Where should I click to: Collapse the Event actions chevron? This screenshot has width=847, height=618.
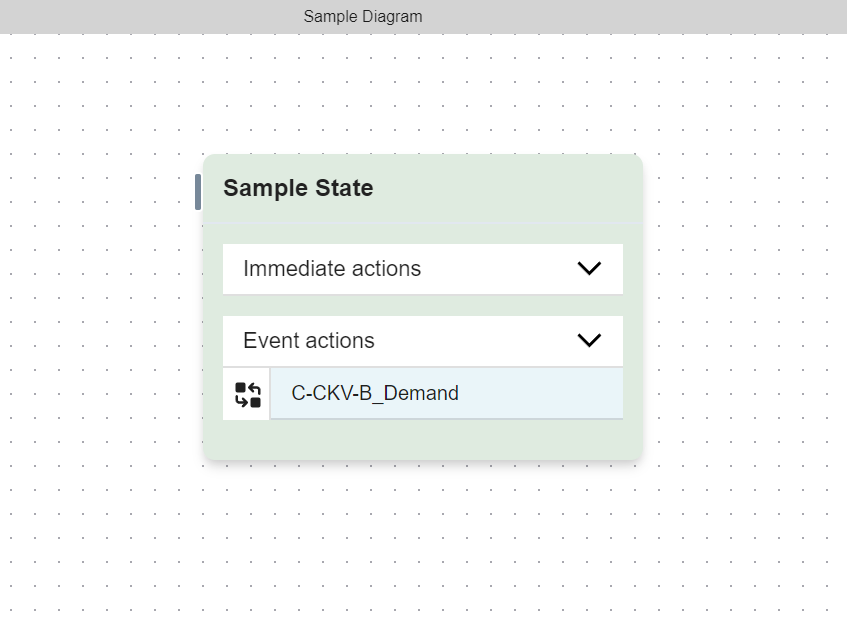pos(589,340)
